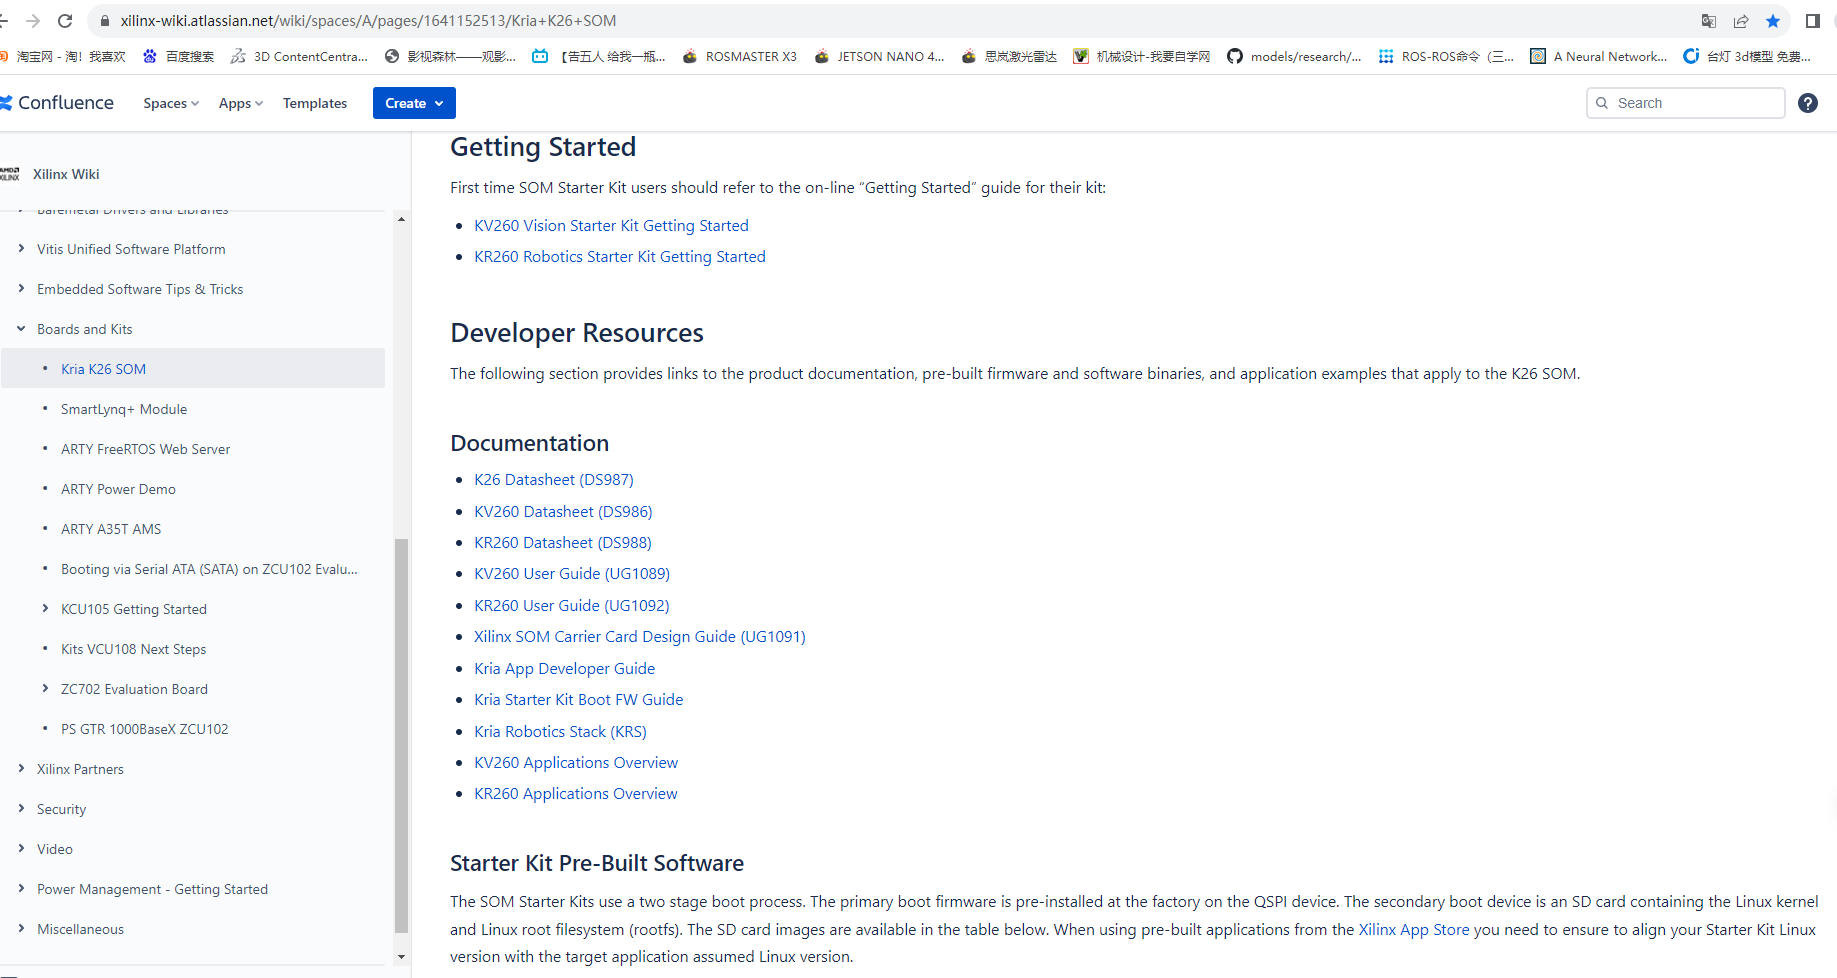Viewport: 1837px width, 978px height.
Task: Open ARTY FreeRTOS Web Server page
Action: [x=145, y=449]
